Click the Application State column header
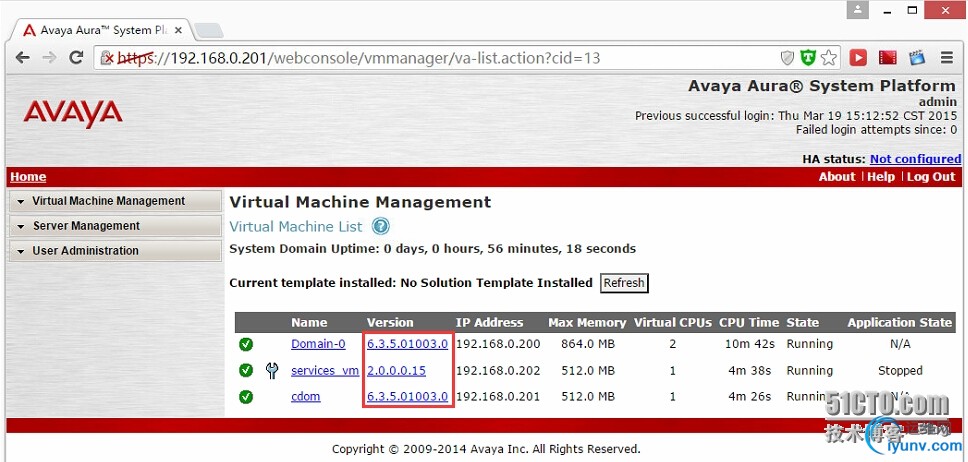Image resolution: width=968 pixels, height=462 pixels. click(899, 322)
